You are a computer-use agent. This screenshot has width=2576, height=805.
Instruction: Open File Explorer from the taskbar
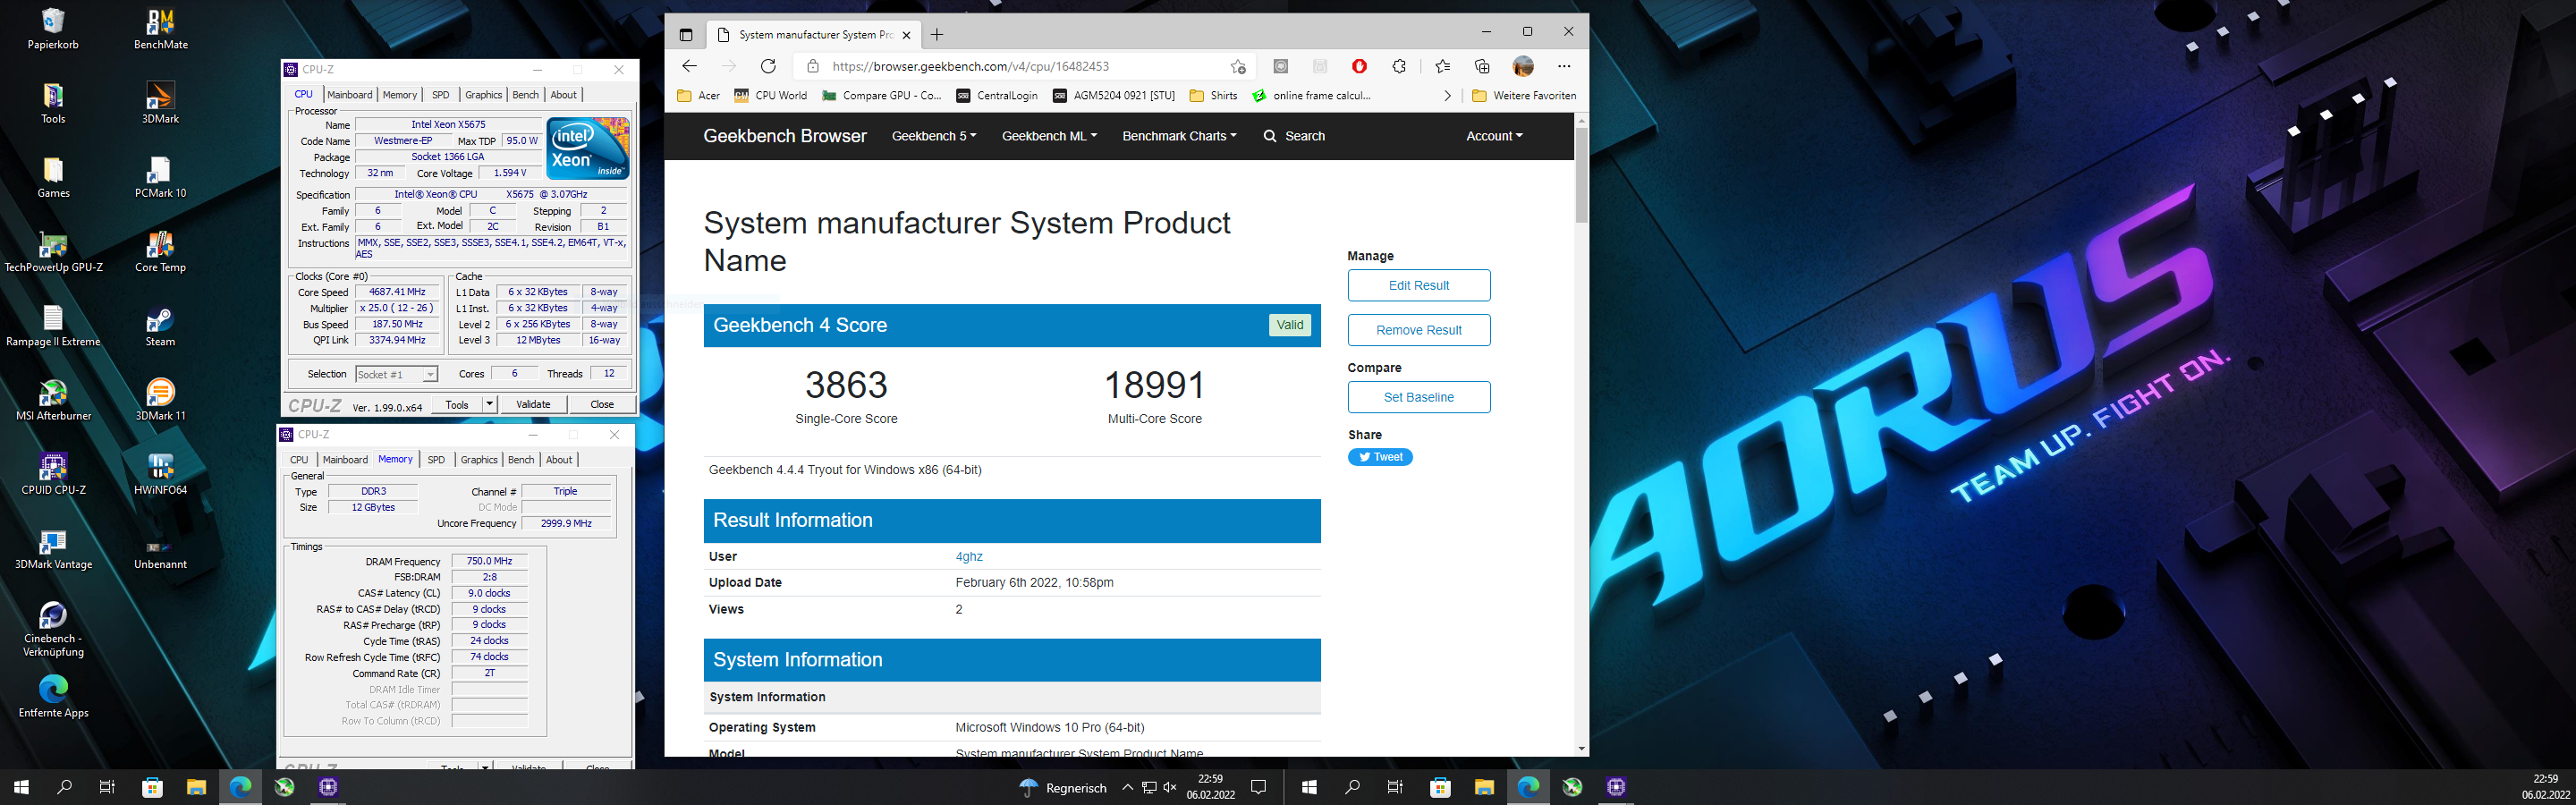[196, 787]
